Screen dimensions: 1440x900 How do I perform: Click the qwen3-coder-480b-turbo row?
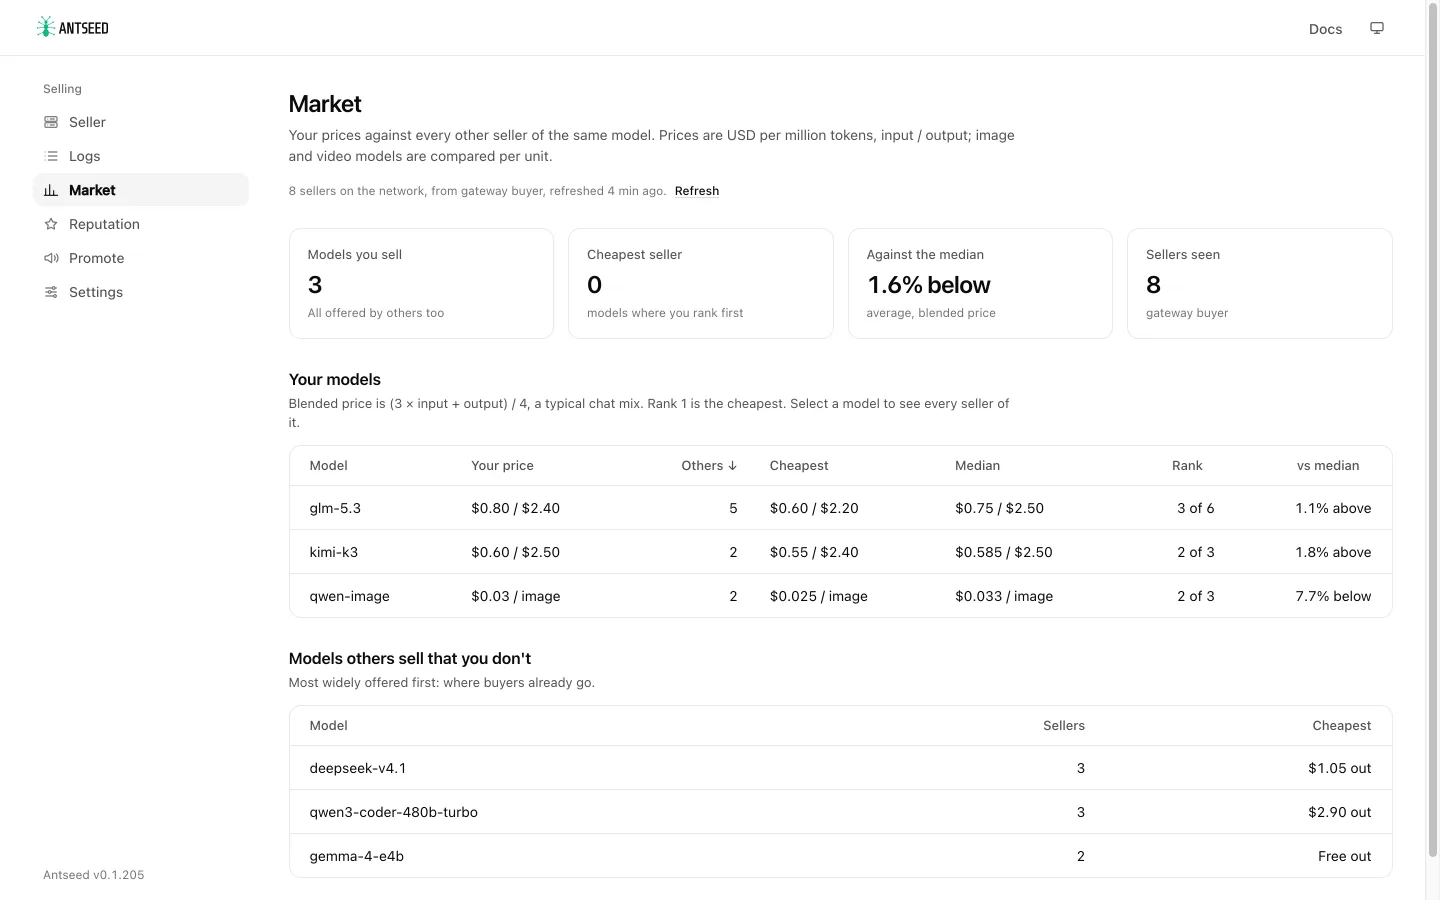(x=840, y=812)
